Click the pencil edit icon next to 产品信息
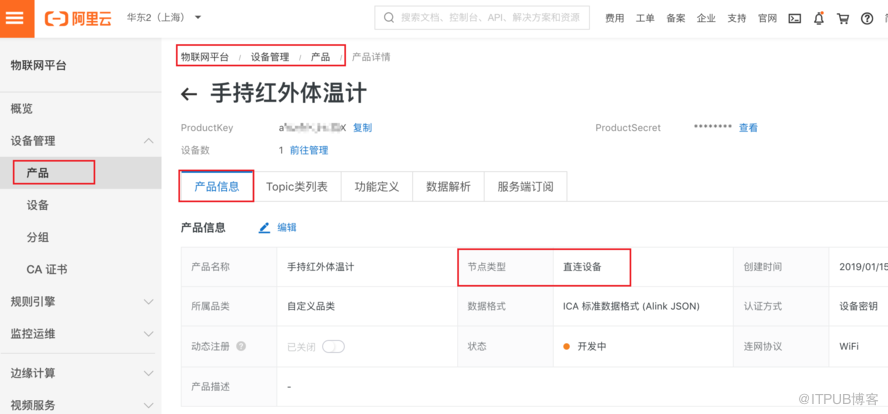This screenshot has height=414, width=888. 265,228
